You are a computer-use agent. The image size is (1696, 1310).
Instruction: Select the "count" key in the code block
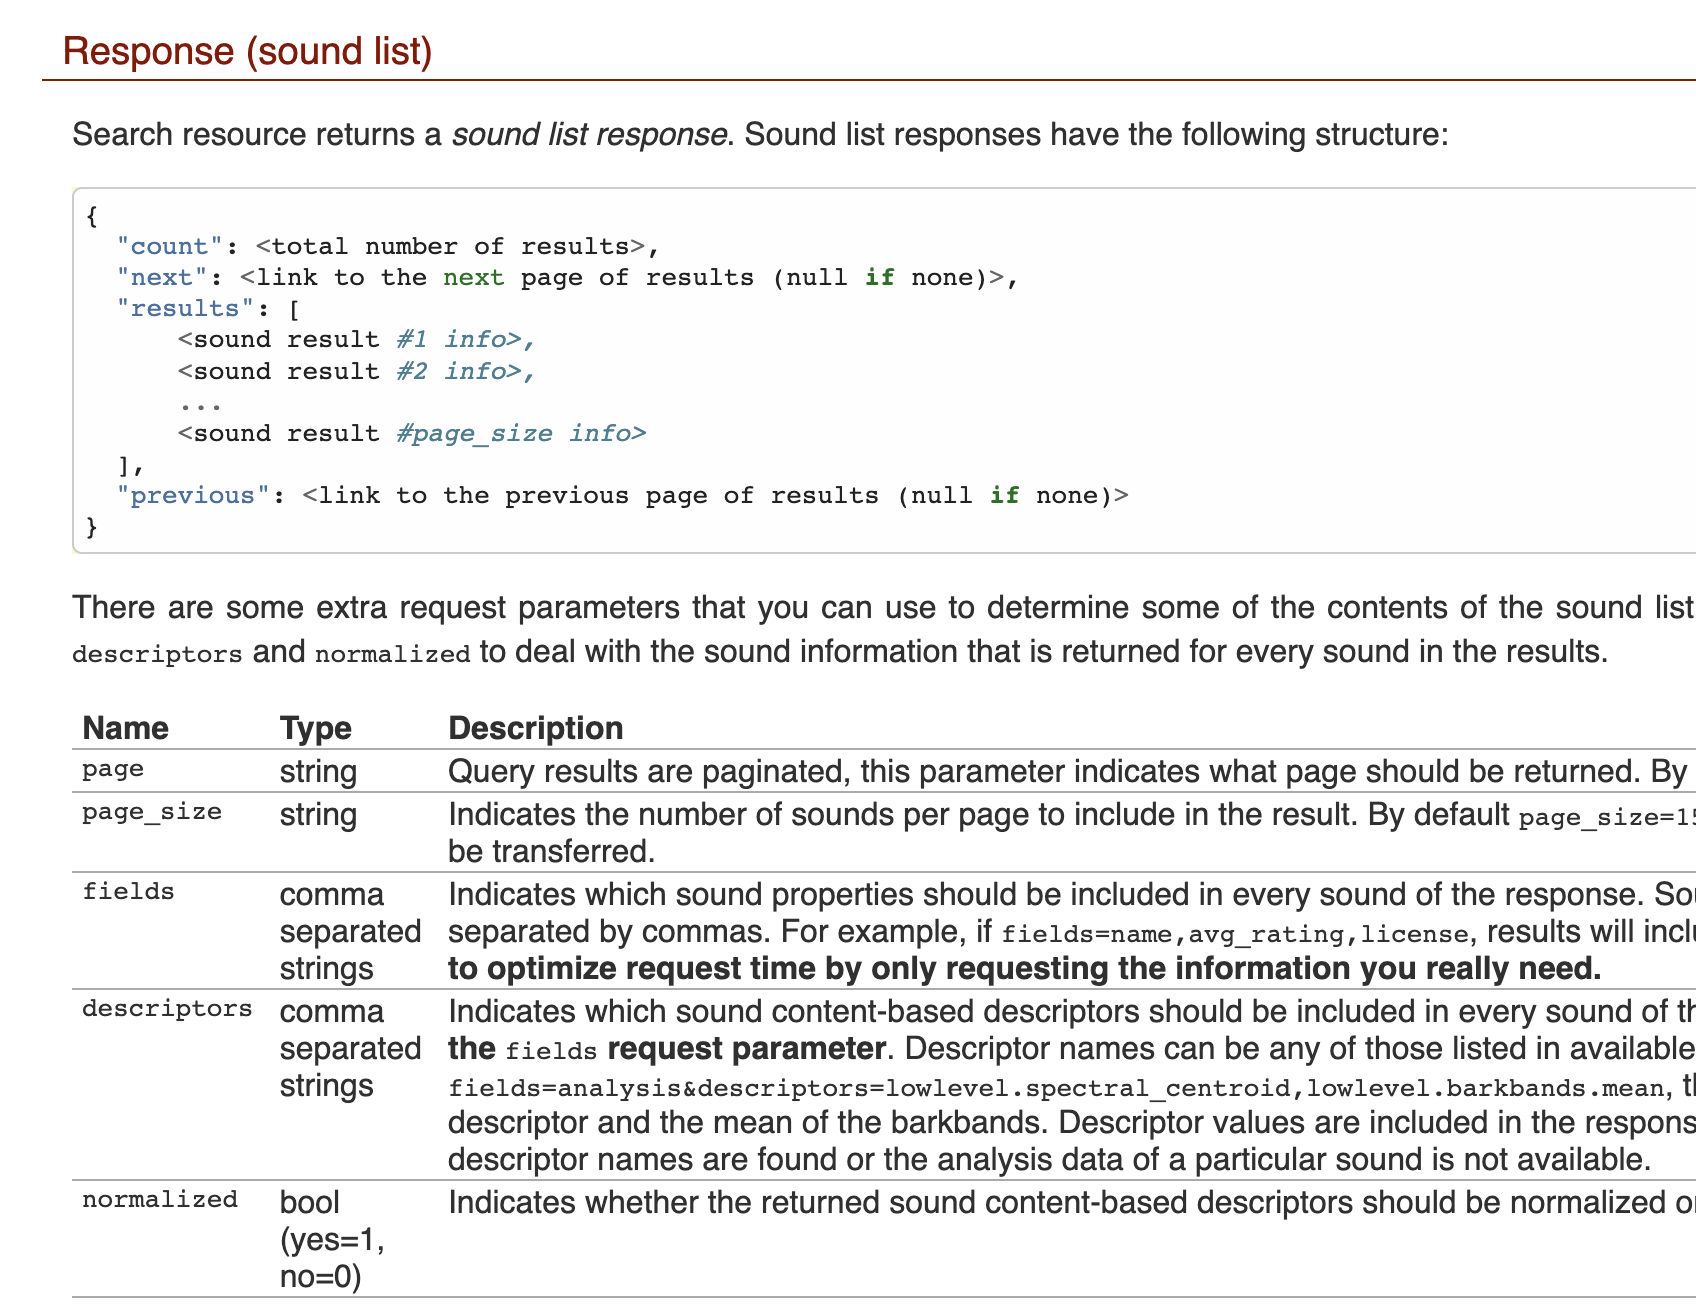169,246
